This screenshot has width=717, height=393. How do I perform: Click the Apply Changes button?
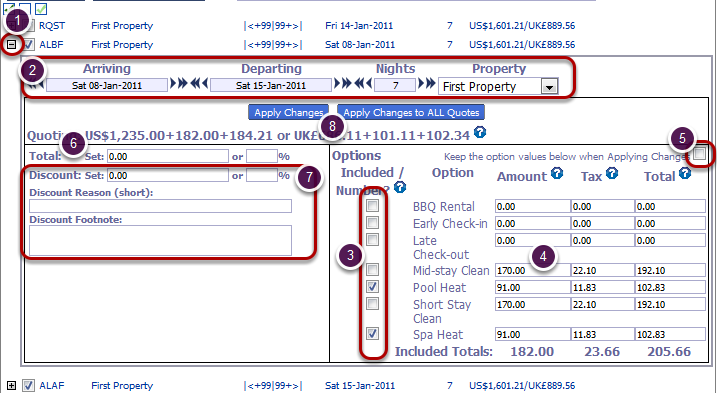tap(289, 113)
